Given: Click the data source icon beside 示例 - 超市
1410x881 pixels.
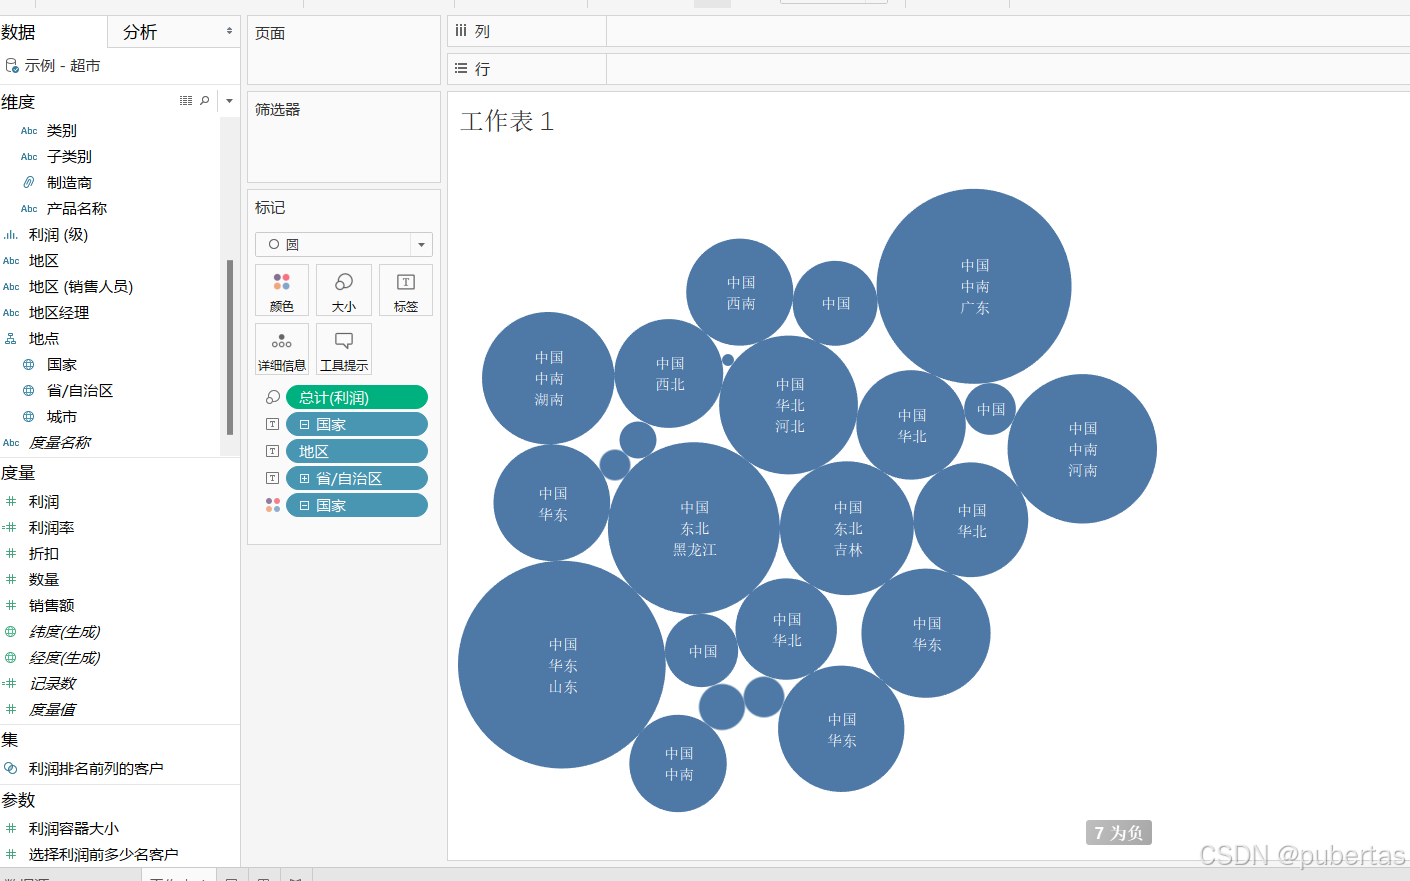Looking at the screenshot, I should (12, 65).
